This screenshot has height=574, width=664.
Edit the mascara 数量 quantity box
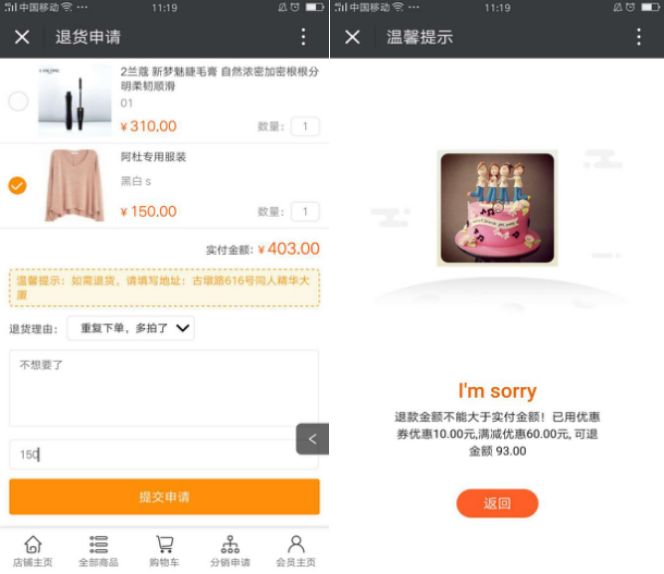tap(305, 126)
